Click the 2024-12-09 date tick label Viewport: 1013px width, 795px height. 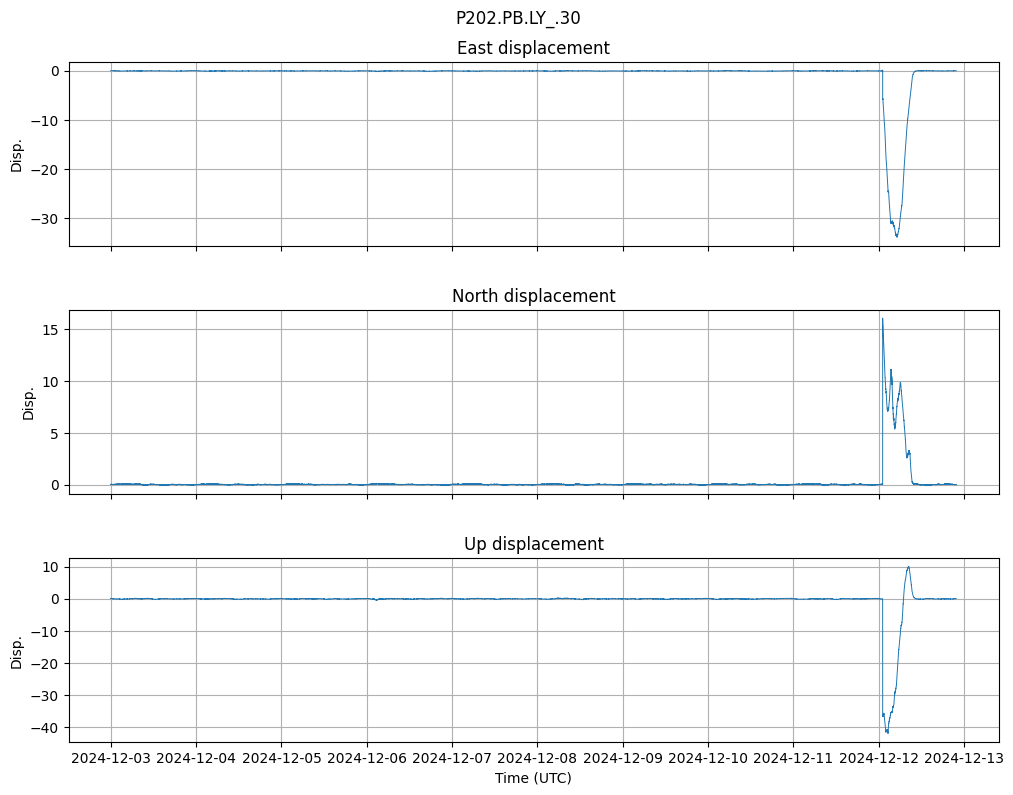coord(623,758)
